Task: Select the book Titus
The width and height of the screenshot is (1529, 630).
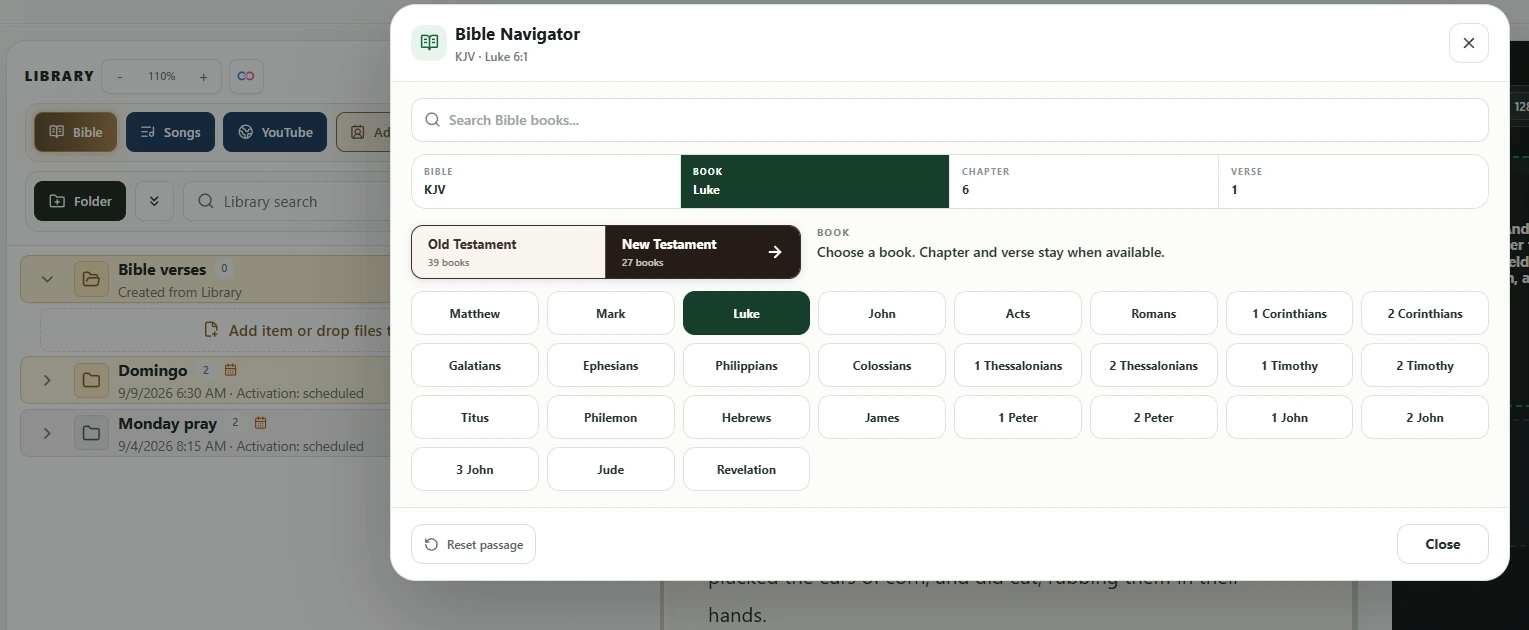Action: pyautogui.click(x=475, y=417)
